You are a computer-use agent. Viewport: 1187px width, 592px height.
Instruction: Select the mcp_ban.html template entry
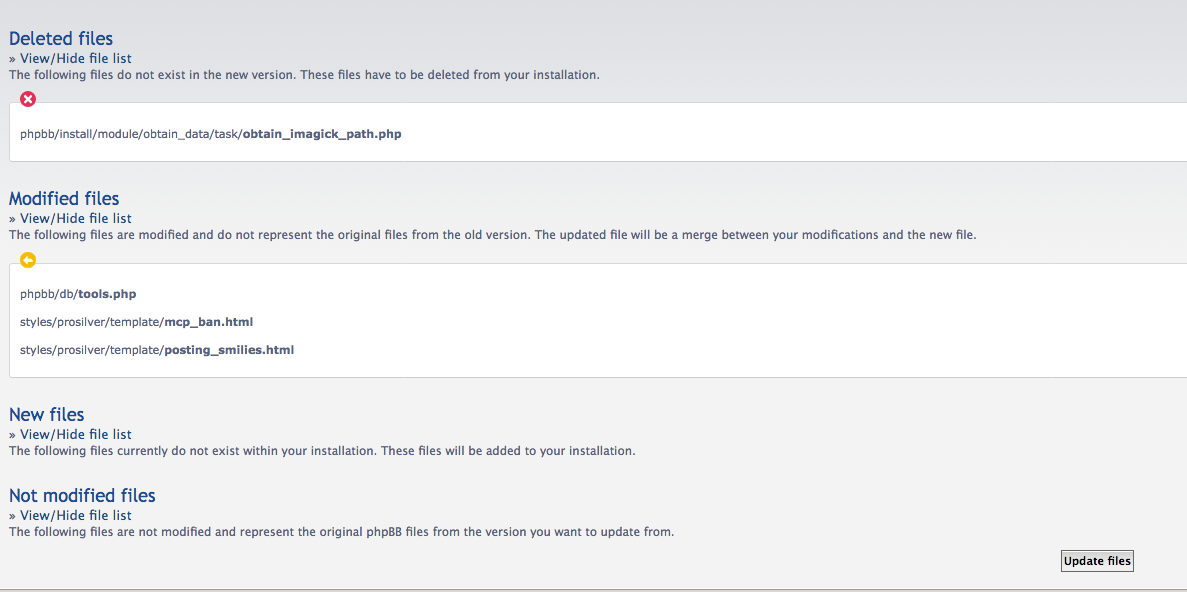click(x=136, y=322)
